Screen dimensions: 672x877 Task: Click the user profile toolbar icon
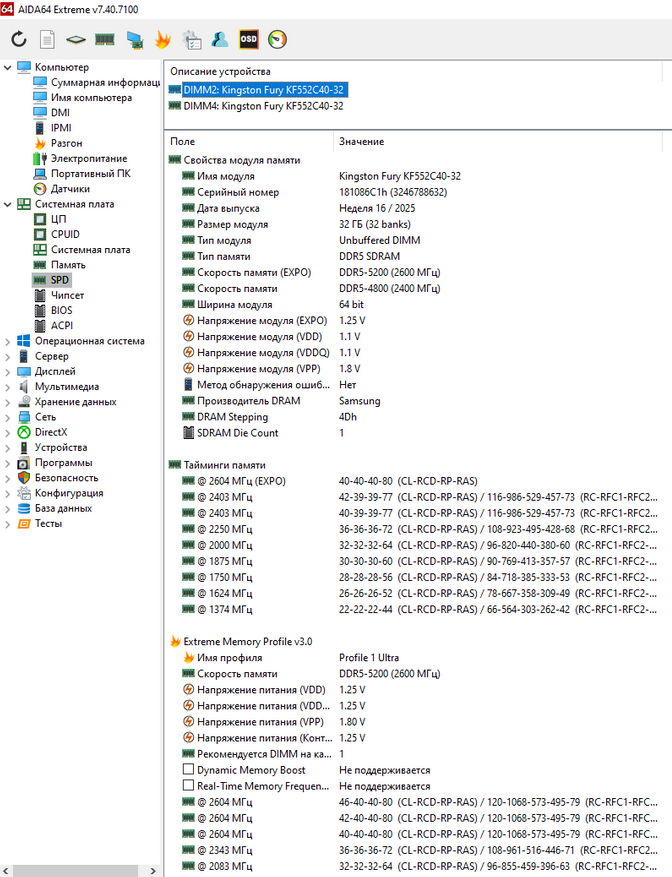point(220,39)
